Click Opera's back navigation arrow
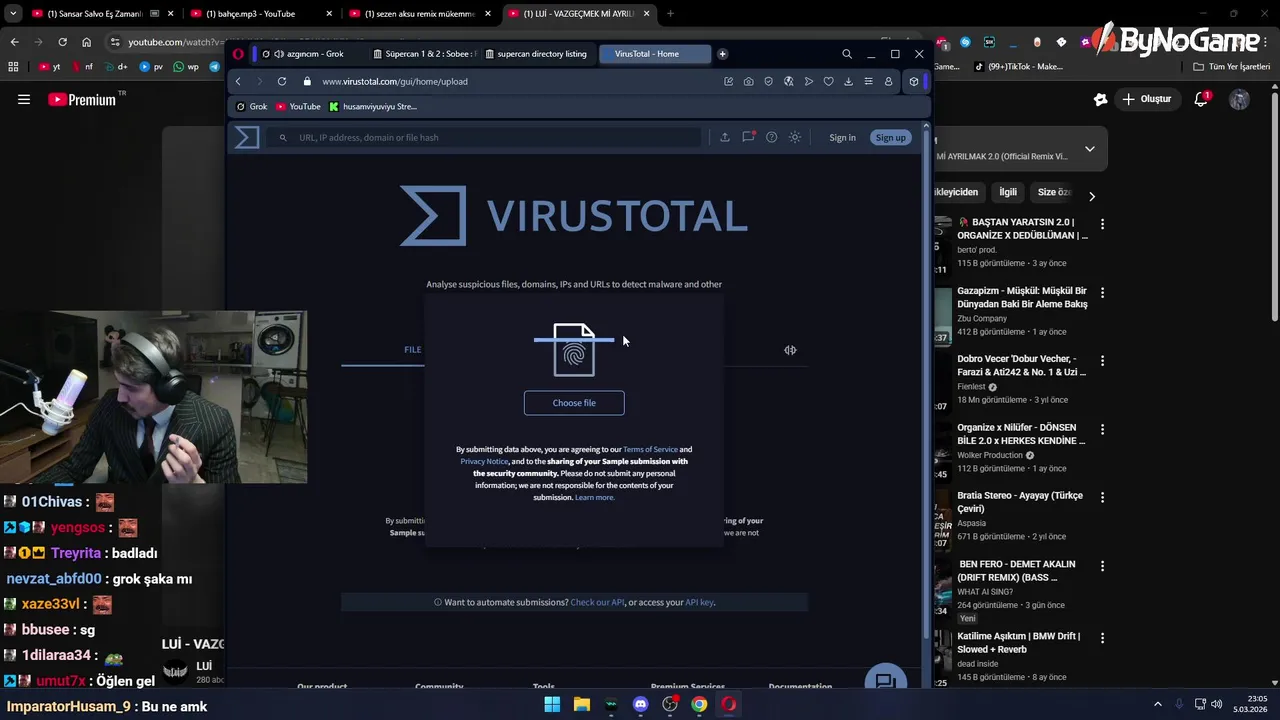 238,81
